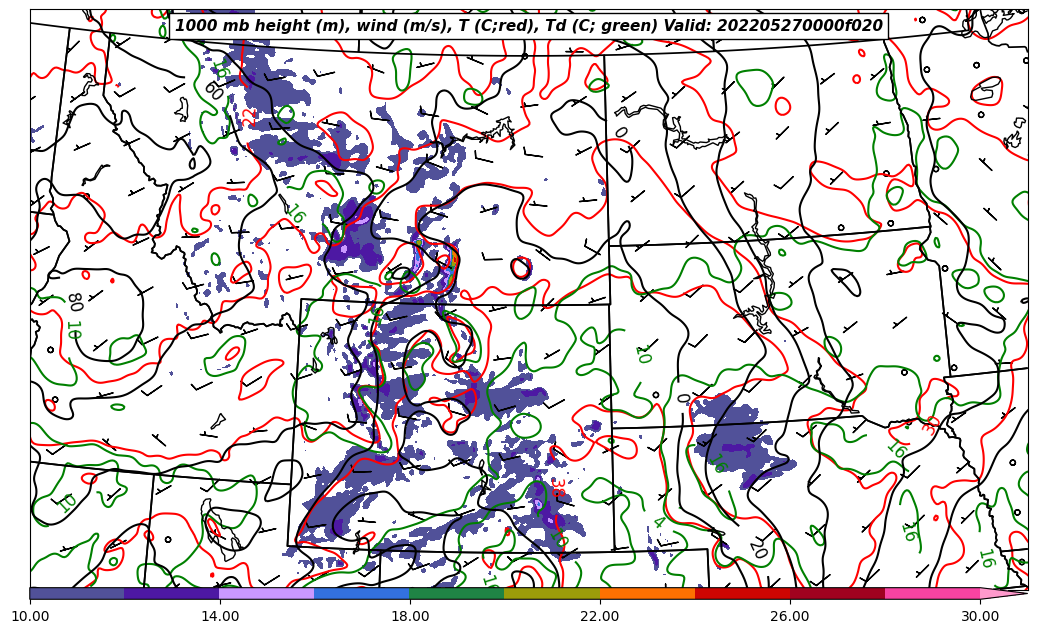Image resolution: width=1037 pixels, height=633 pixels.
Task: Select the slate-blue 10–12 colorbar segment
Action: tap(77, 593)
